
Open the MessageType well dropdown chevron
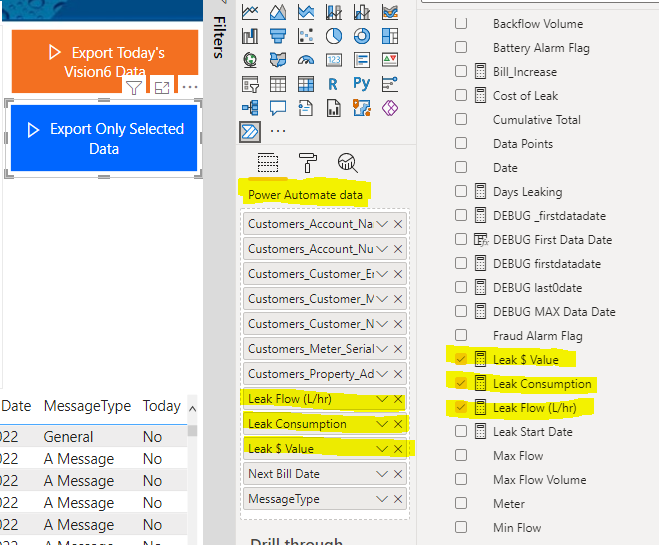(x=382, y=499)
